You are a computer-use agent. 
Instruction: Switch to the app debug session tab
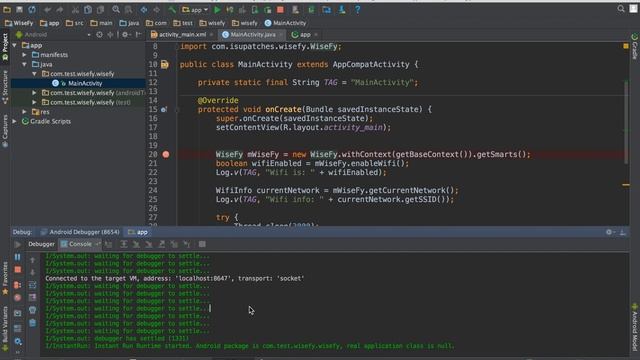click(x=138, y=232)
